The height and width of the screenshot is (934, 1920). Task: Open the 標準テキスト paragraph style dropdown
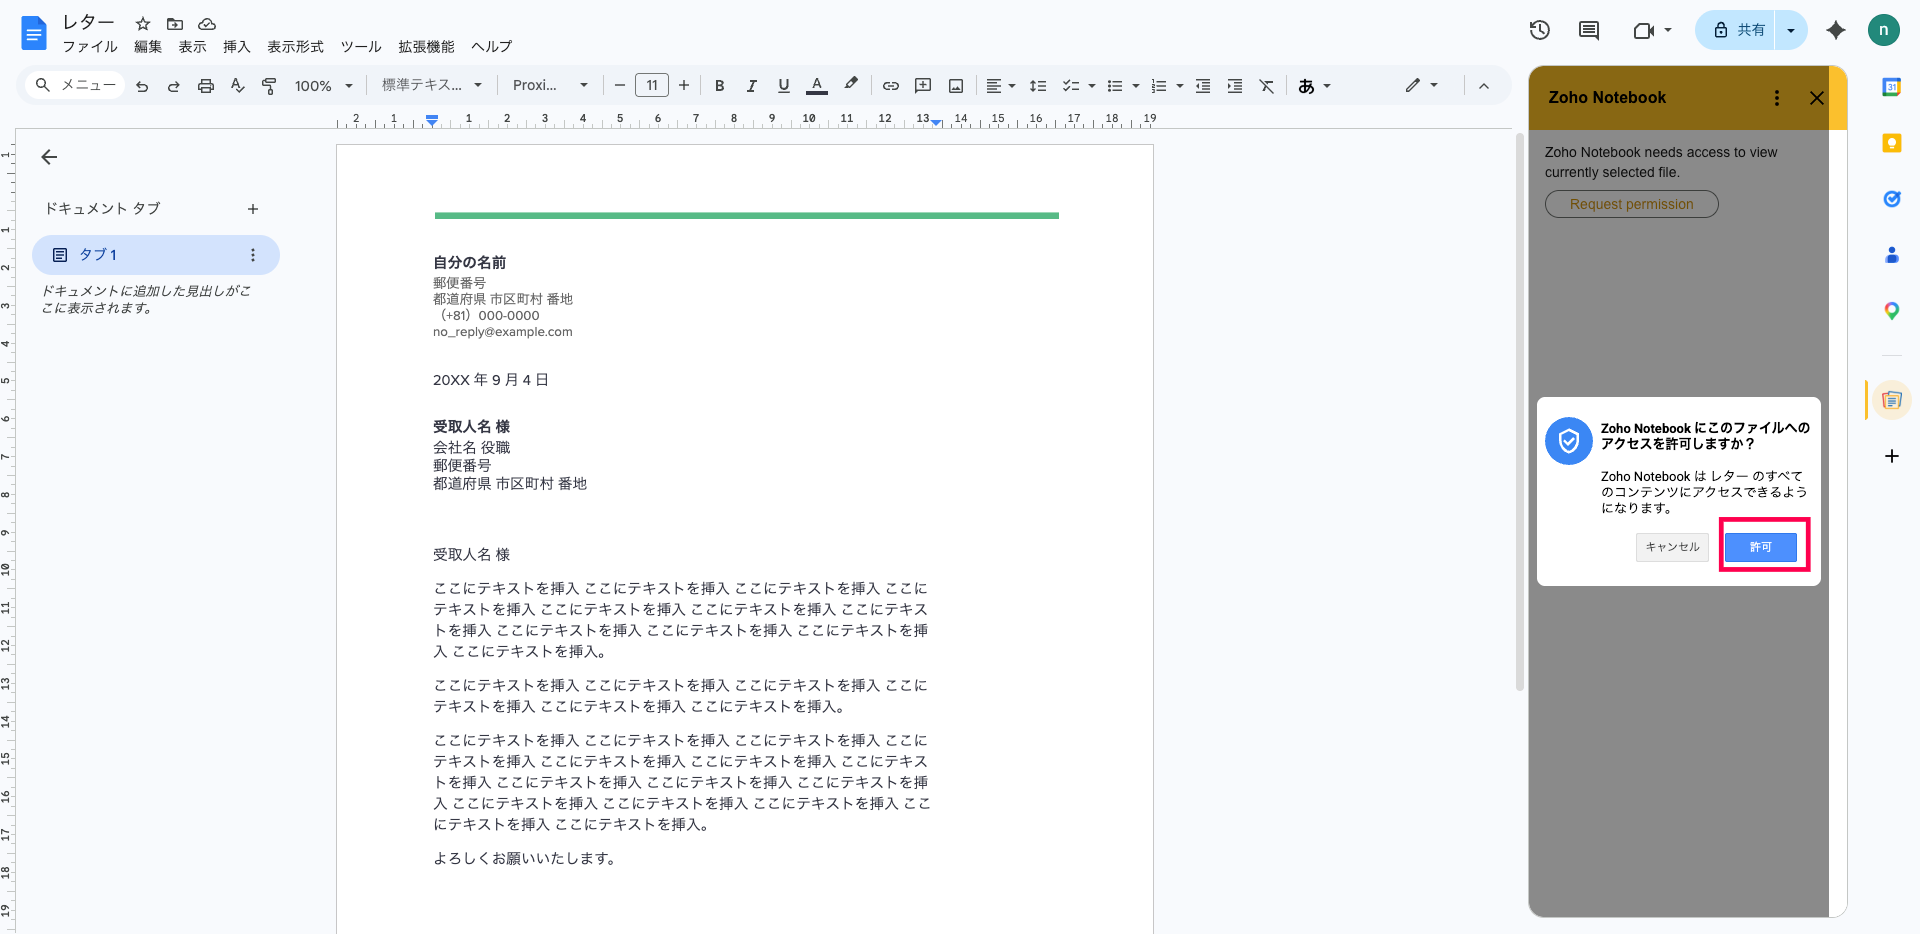point(432,86)
